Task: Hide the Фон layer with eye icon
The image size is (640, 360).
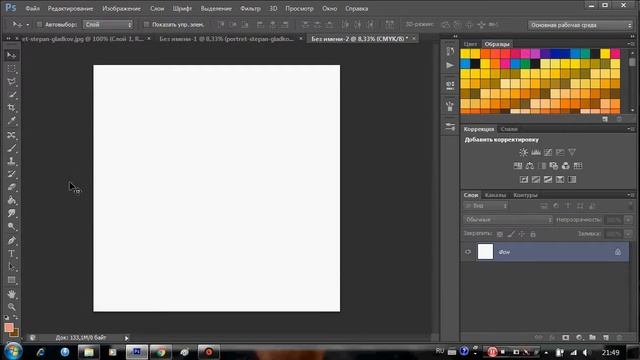Action: [x=468, y=252]
